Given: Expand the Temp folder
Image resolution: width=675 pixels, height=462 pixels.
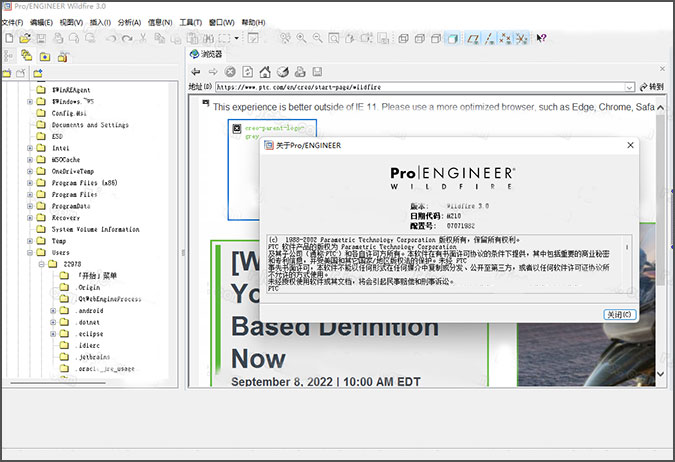Looking at the screenshot, I should tap(30, 241).
